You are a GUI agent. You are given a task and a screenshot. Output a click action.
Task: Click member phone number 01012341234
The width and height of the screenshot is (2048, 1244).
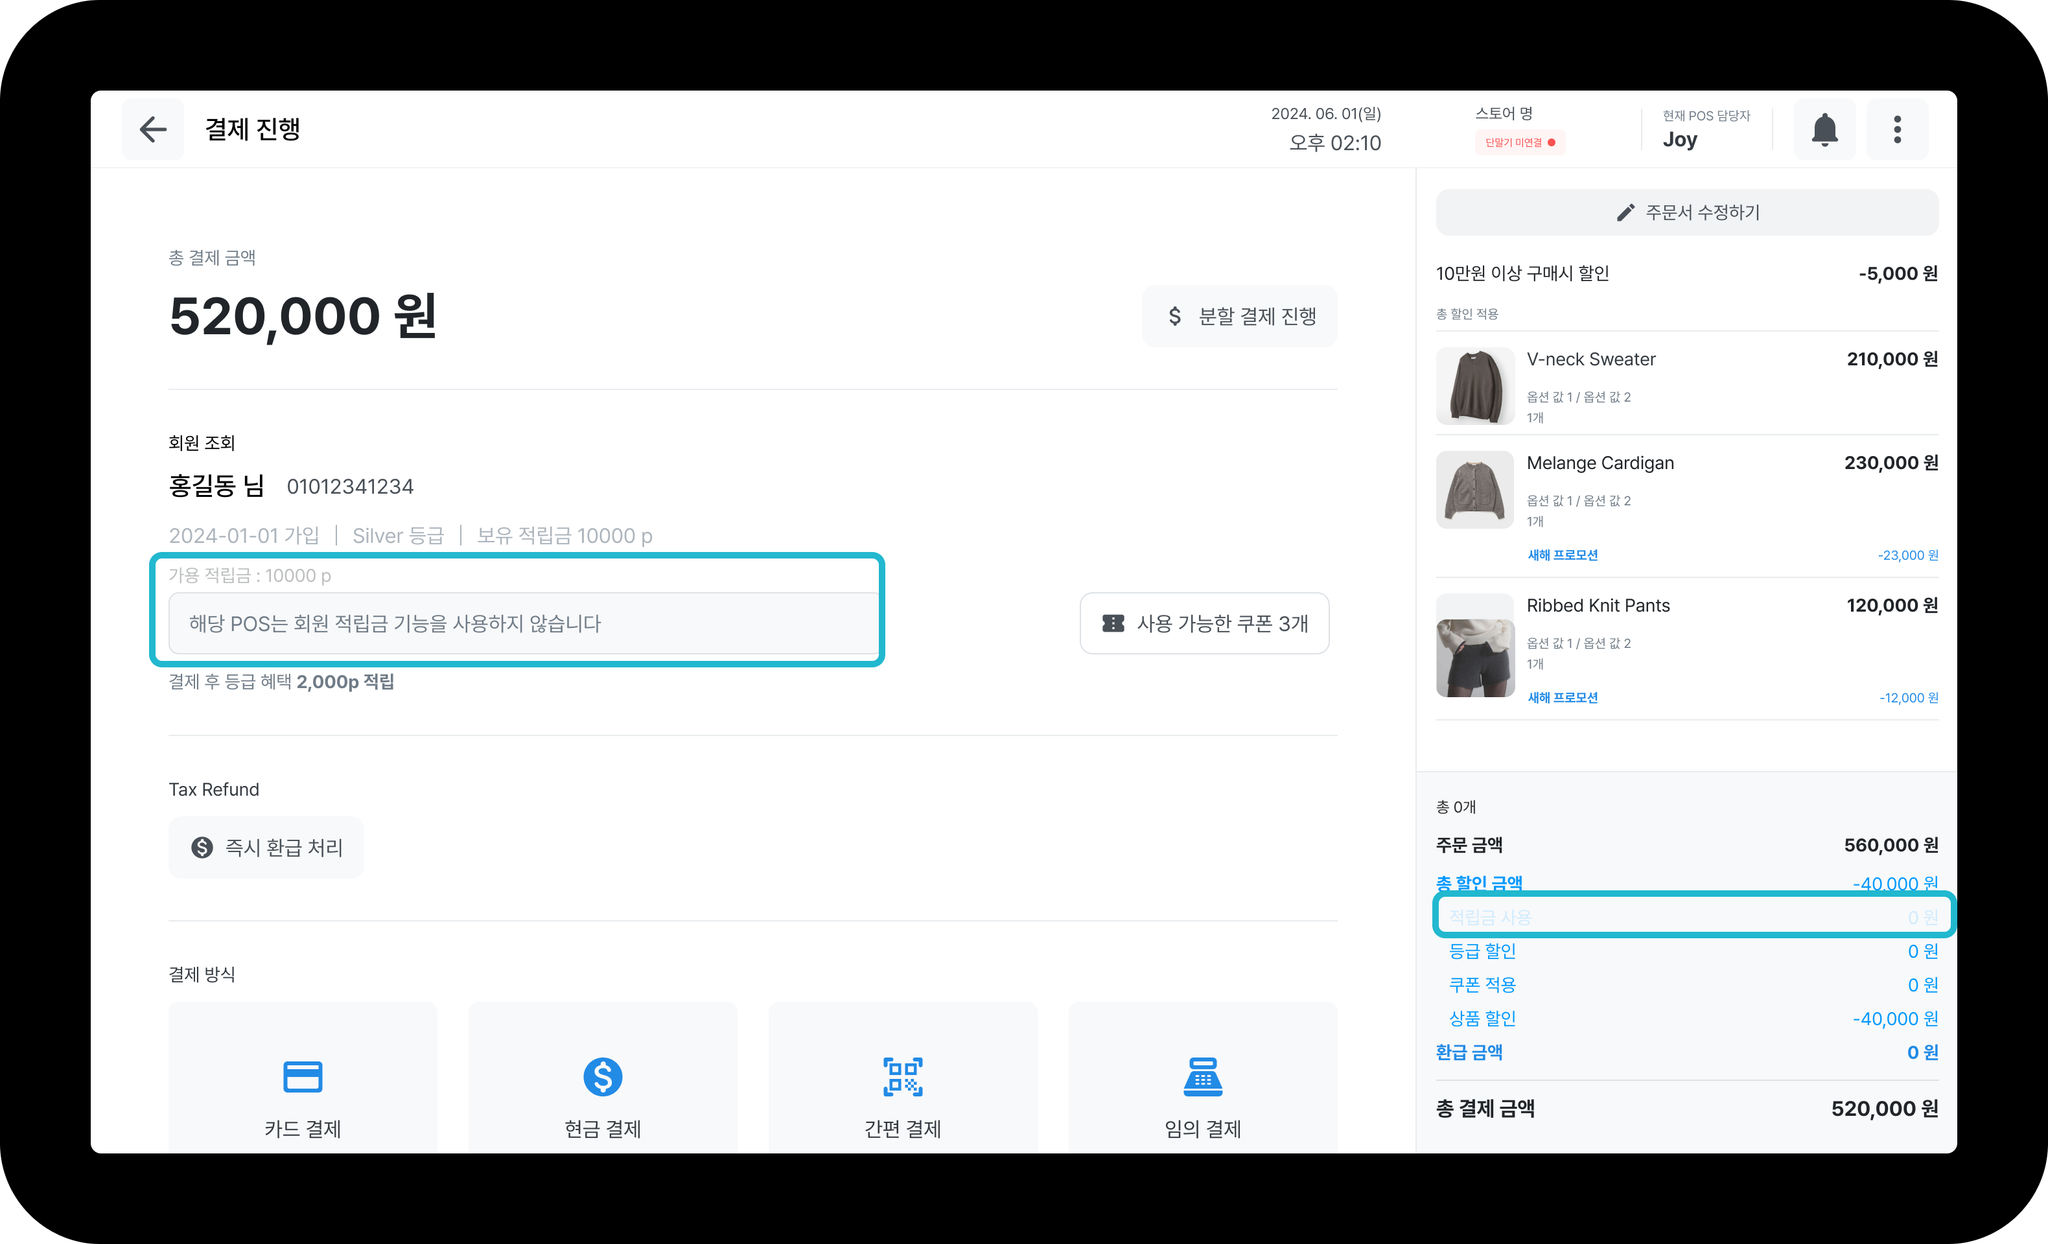tap(350, 487)
